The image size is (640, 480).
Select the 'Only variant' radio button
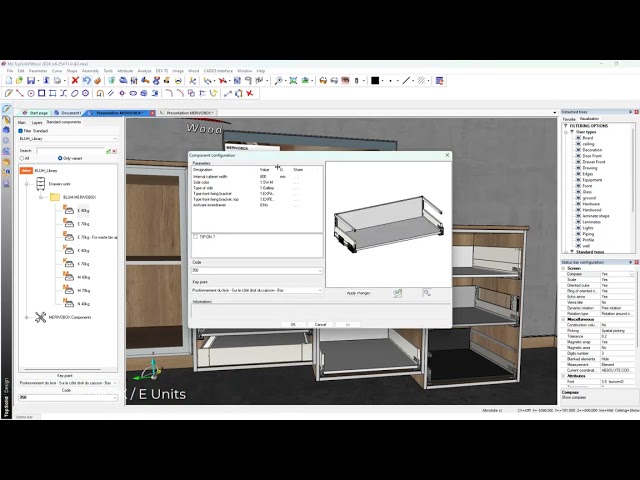62,158
